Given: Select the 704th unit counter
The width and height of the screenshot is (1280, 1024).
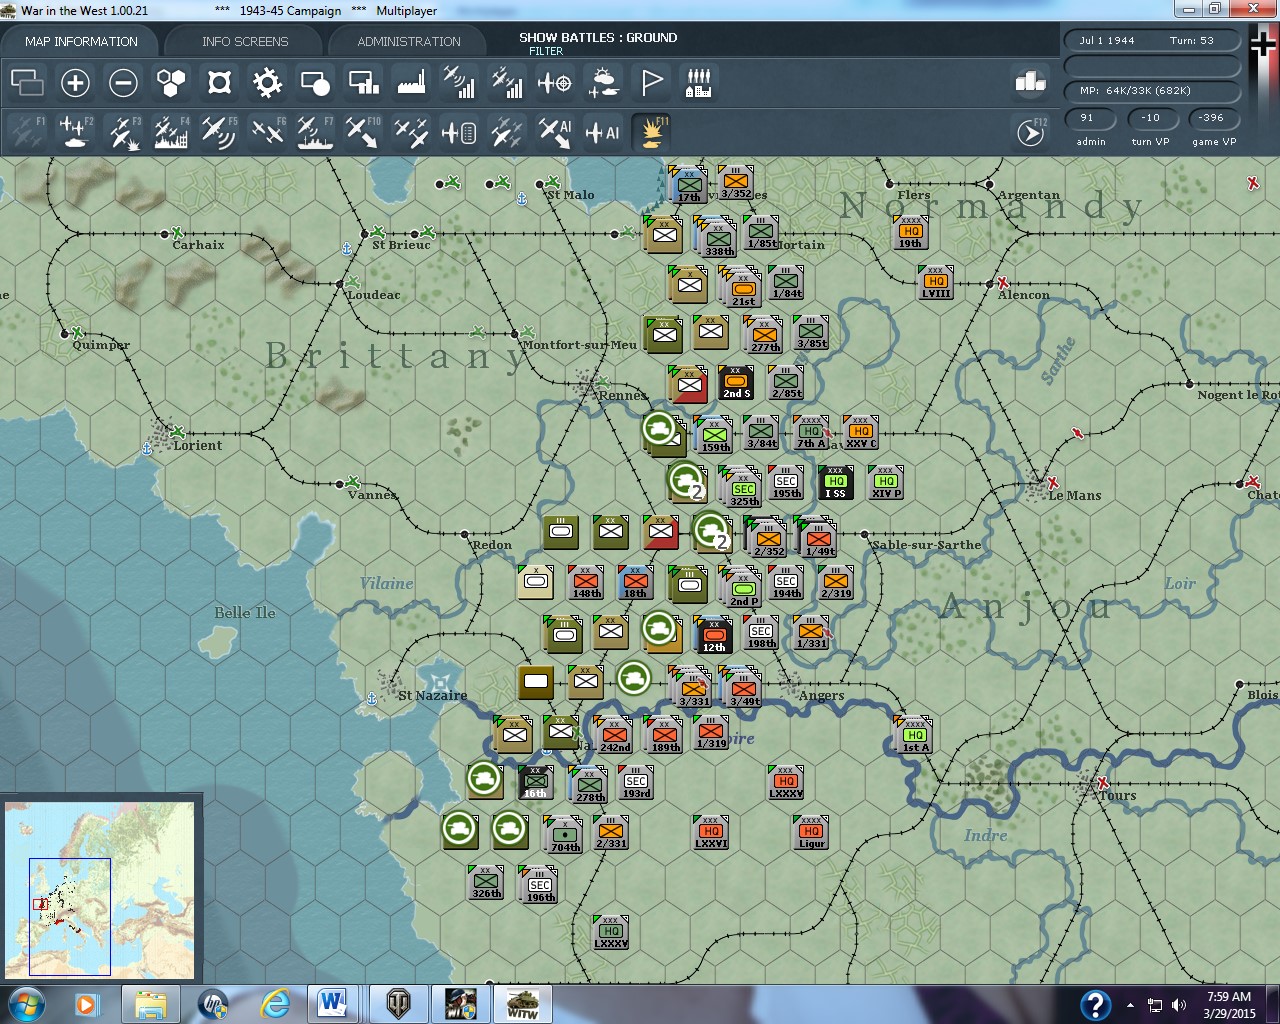Looking at the screenshot, I should pyautogui.click(x=565, y=834).
